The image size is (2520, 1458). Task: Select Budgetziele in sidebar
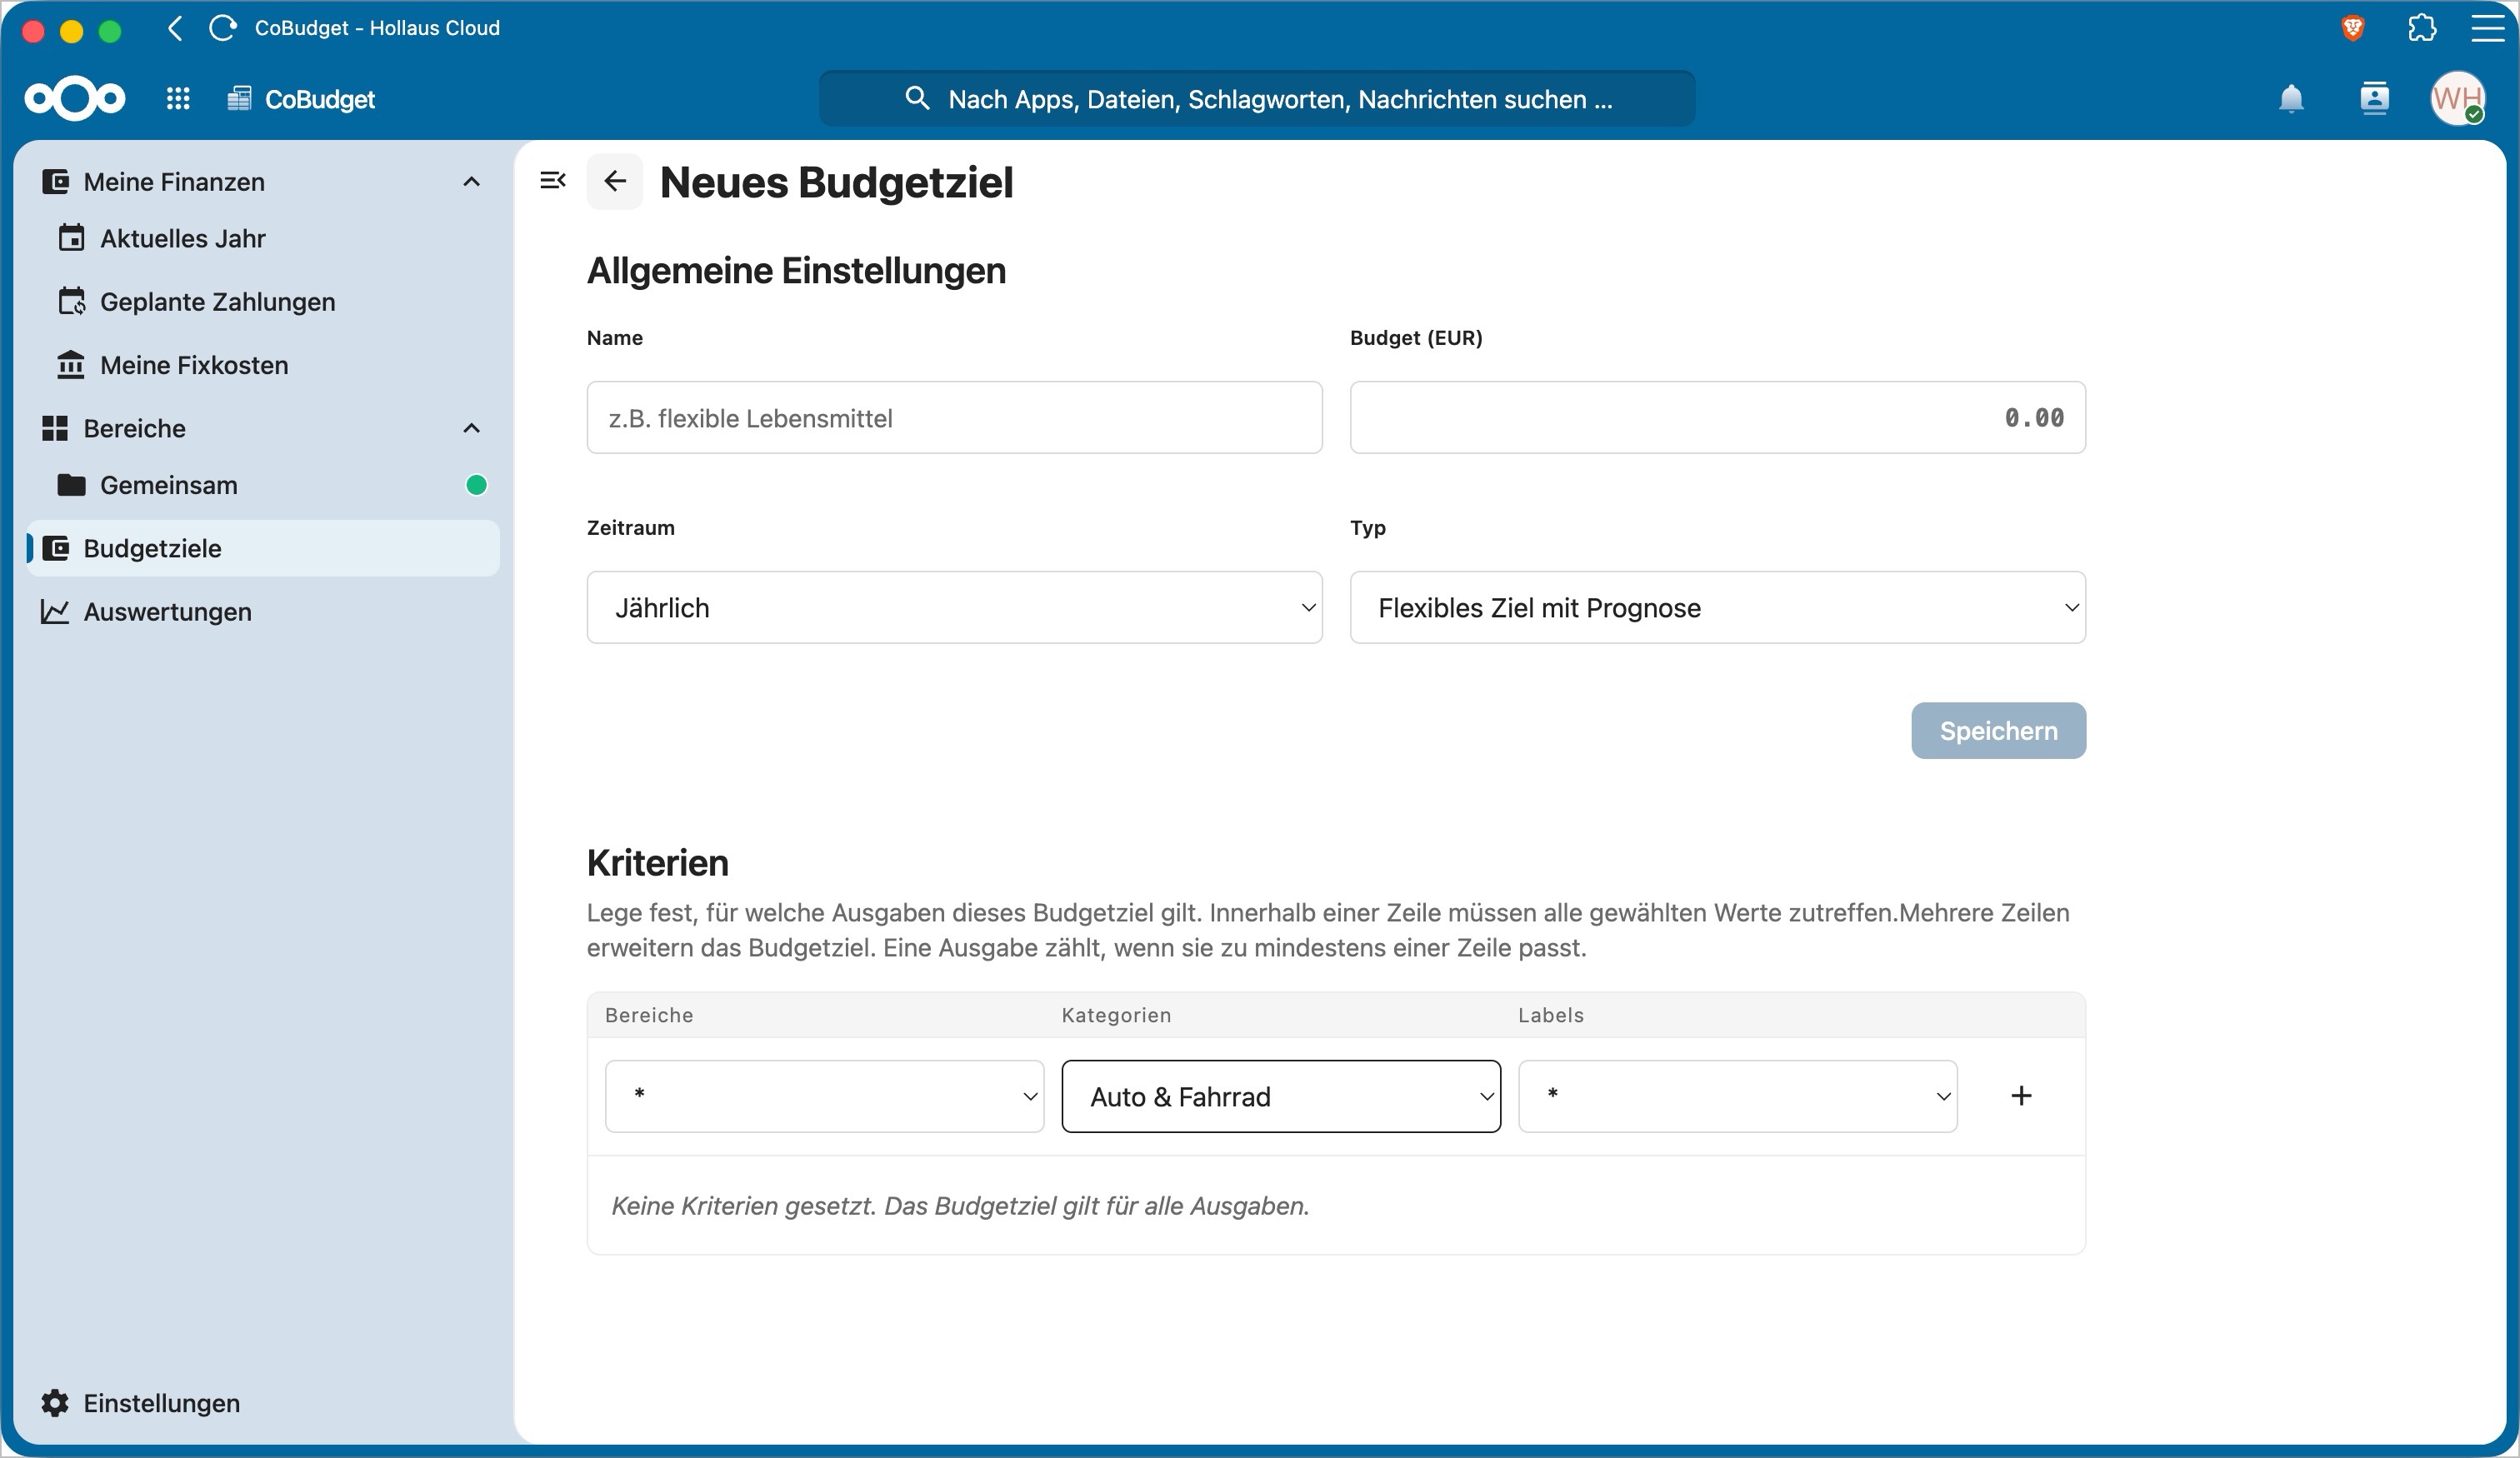(263, 548)
